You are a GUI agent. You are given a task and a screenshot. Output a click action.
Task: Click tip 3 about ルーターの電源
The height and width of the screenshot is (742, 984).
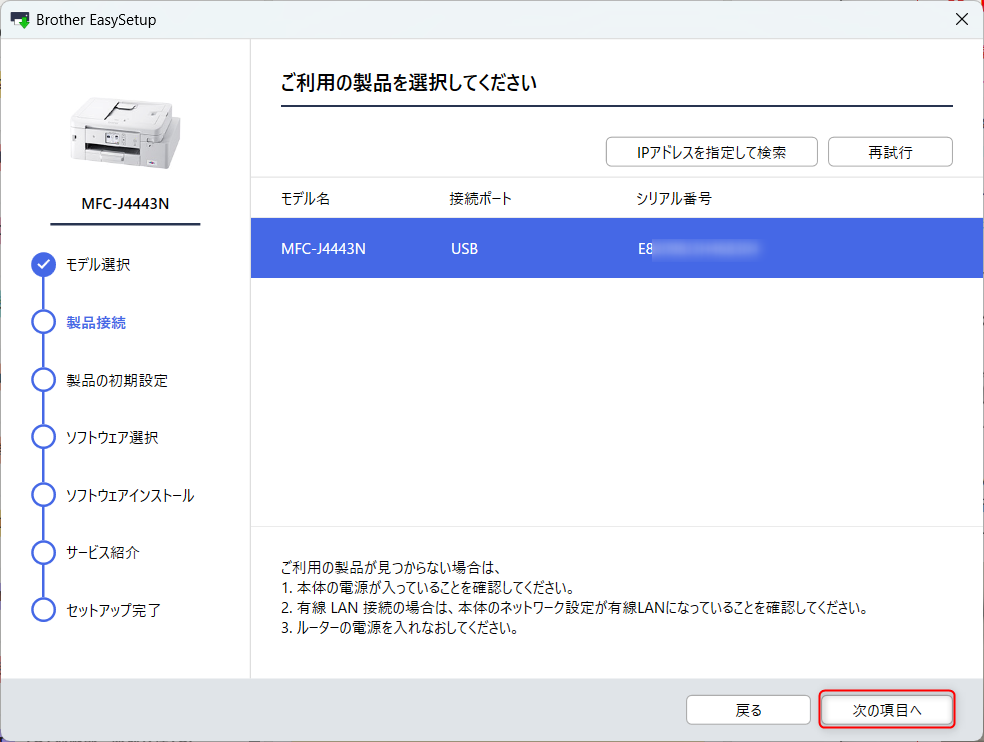tap(400, 628)
